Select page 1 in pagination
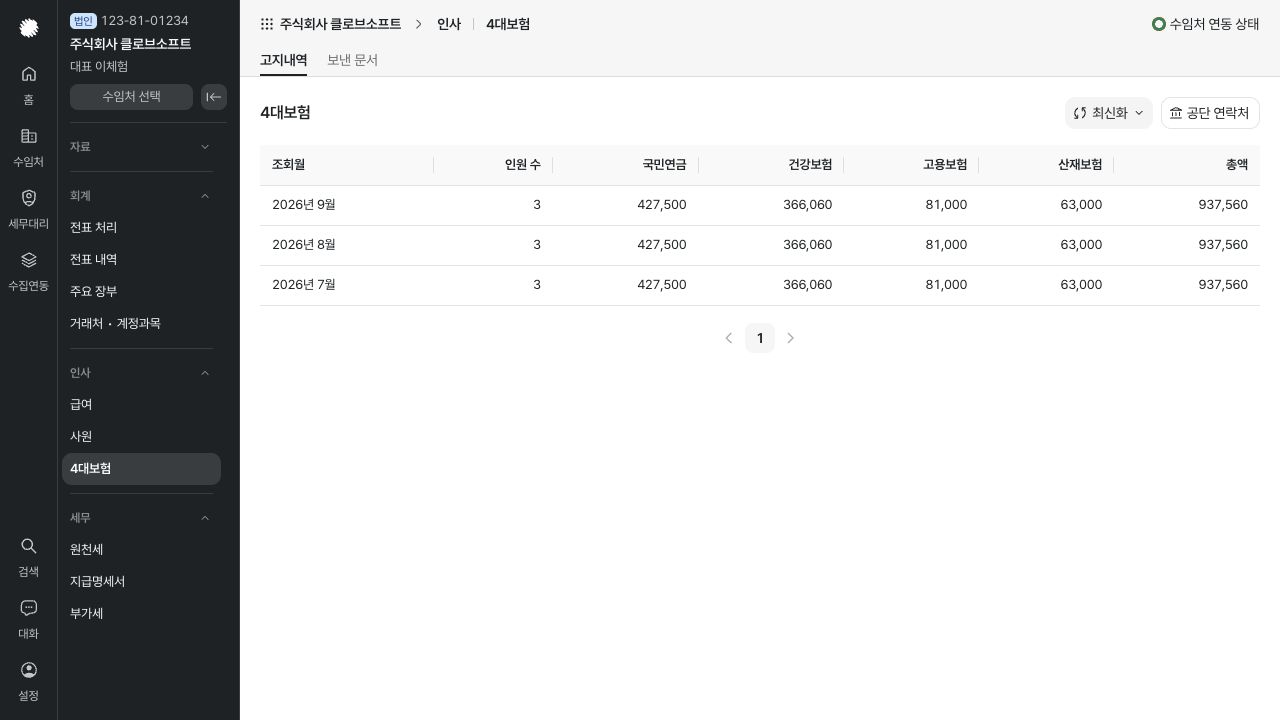The image size is (1280, 720). 760,338
